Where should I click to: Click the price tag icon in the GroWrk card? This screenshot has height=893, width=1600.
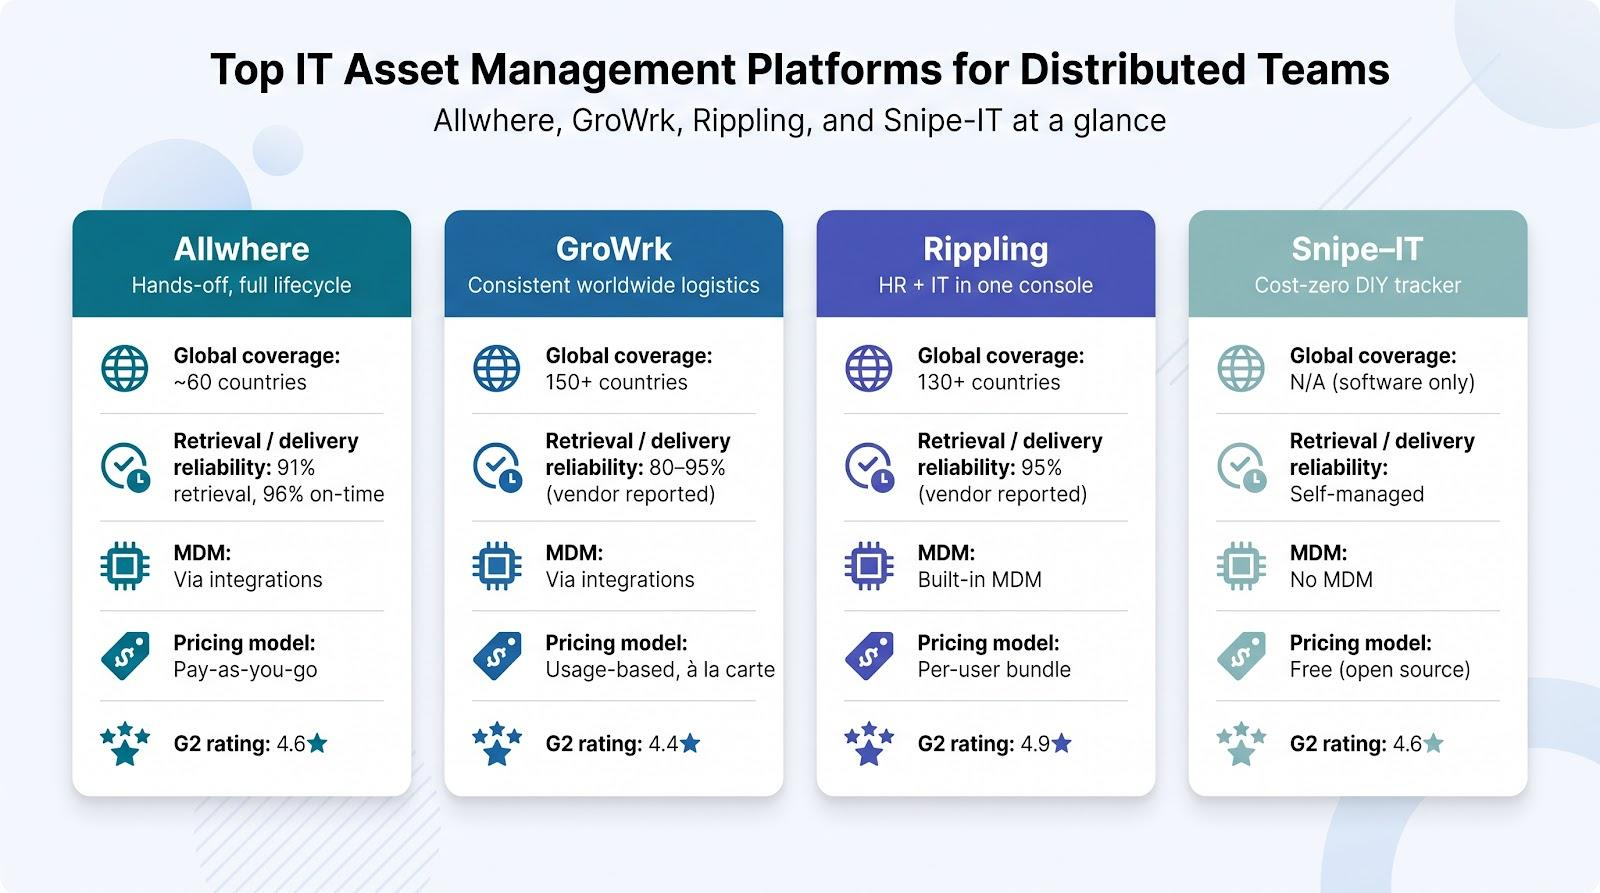pos(497,656)
